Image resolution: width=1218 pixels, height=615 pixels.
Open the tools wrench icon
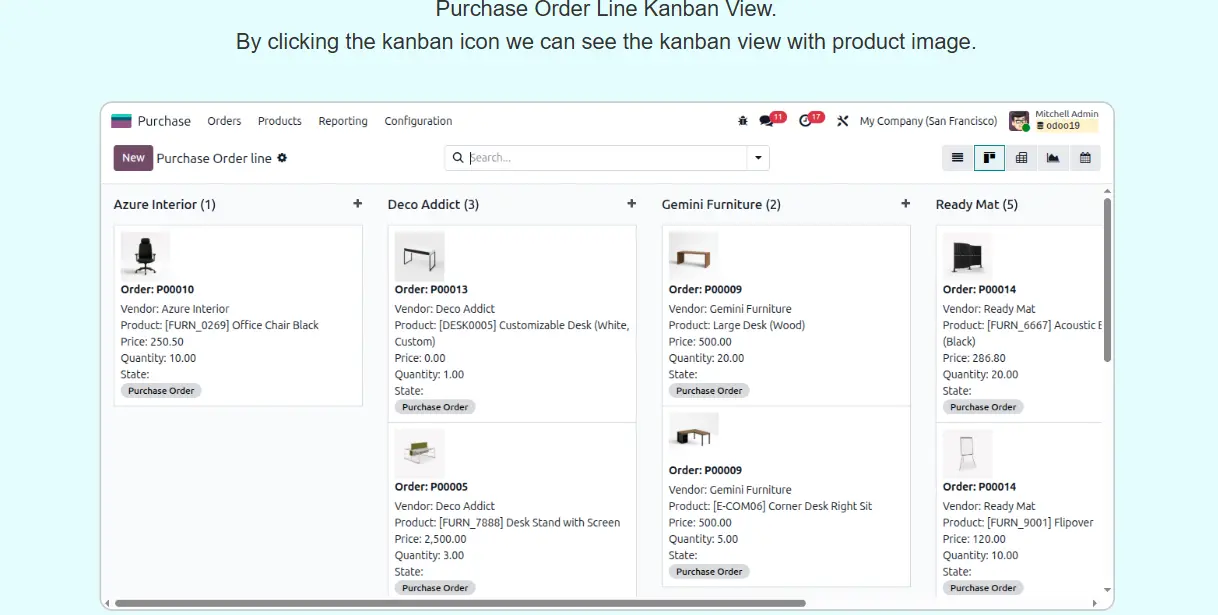pos(842,121)
